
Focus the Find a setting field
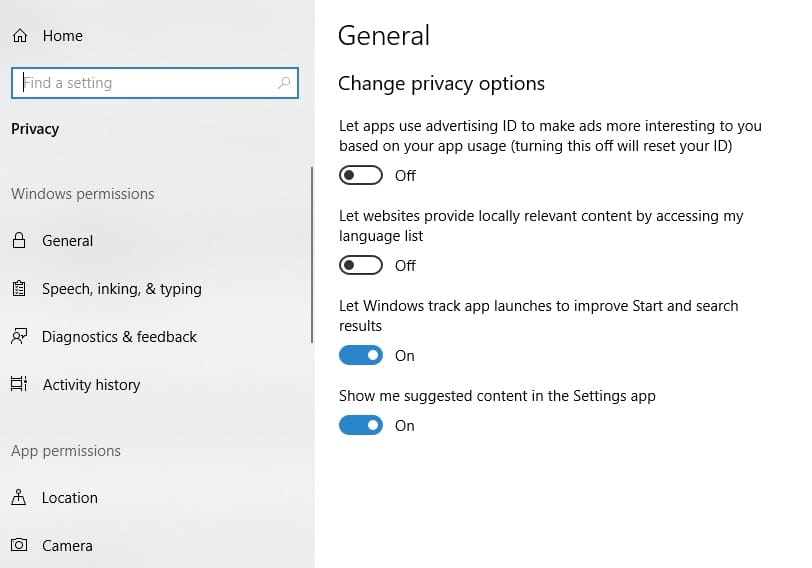[x=155, y=83]
